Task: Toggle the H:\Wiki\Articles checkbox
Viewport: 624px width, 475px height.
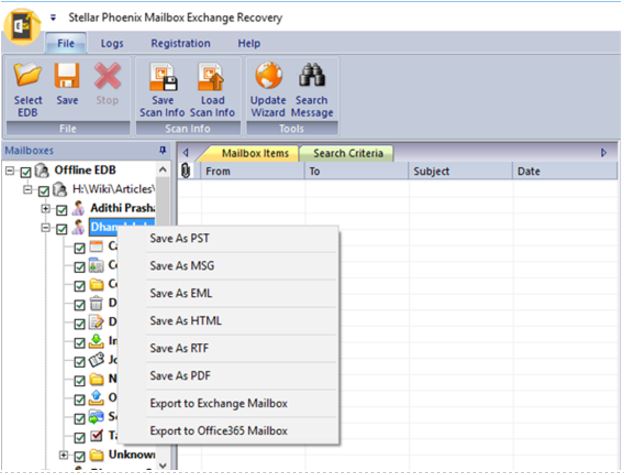Action: point(43,191)
